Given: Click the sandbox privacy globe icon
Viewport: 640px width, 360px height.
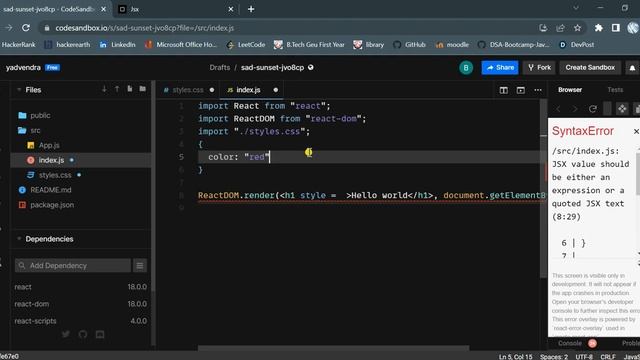Looking at the screenshot, I should [311, 67].
